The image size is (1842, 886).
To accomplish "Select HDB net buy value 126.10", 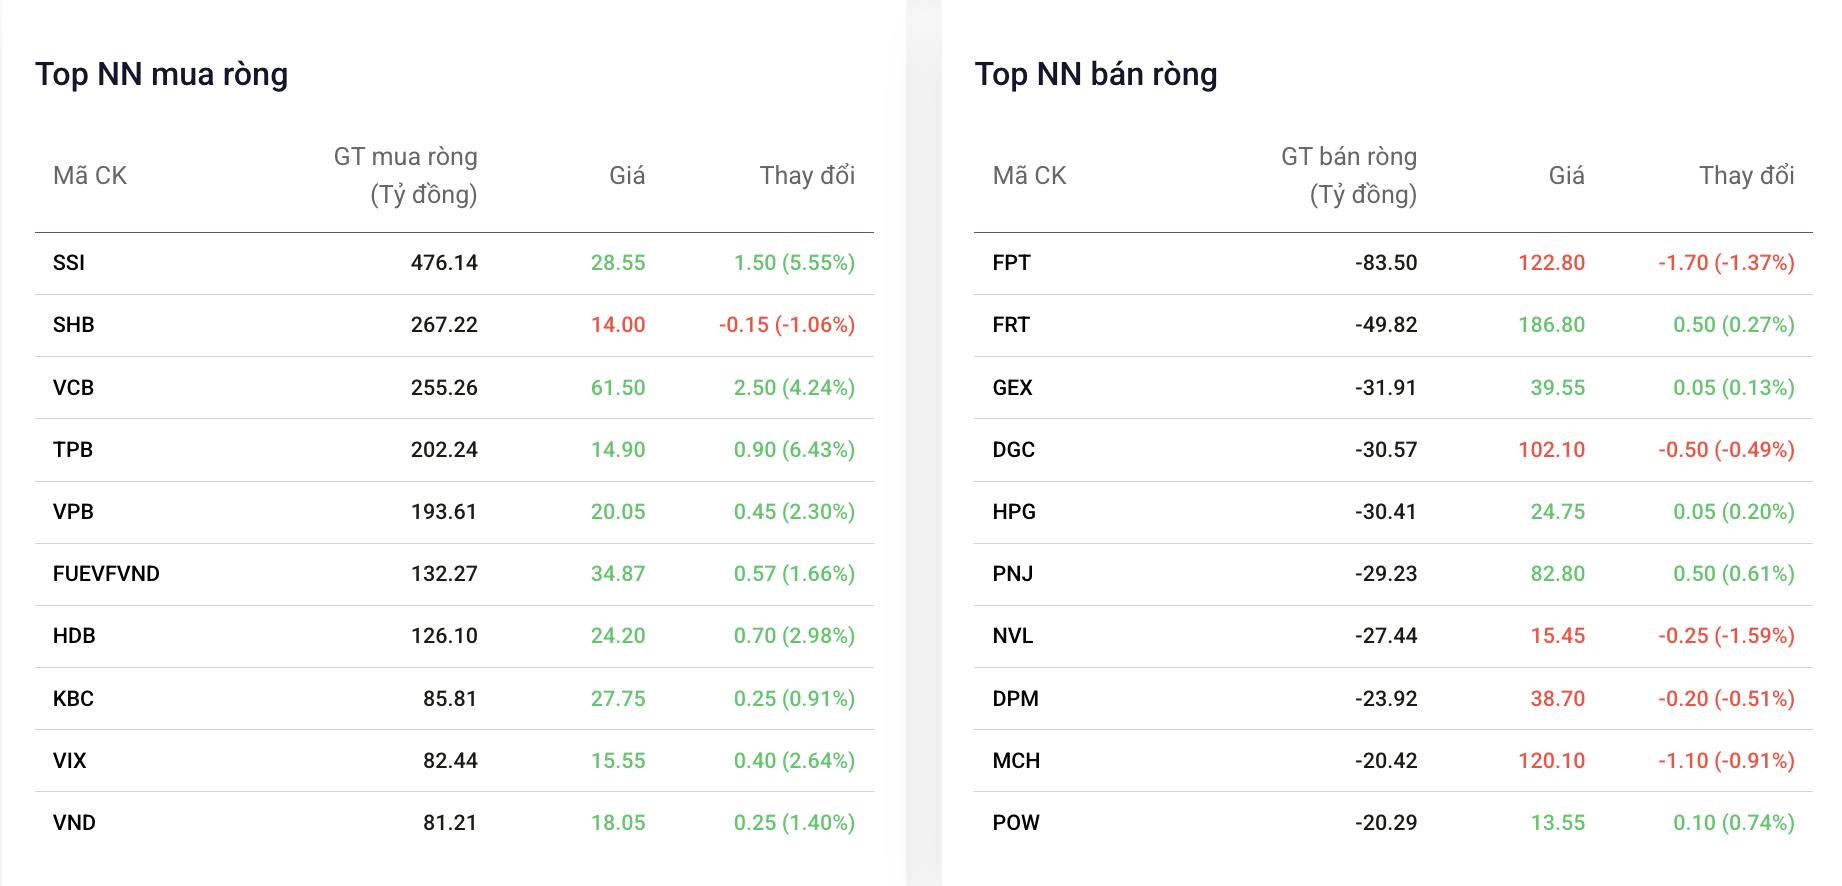I will [444, 636].
